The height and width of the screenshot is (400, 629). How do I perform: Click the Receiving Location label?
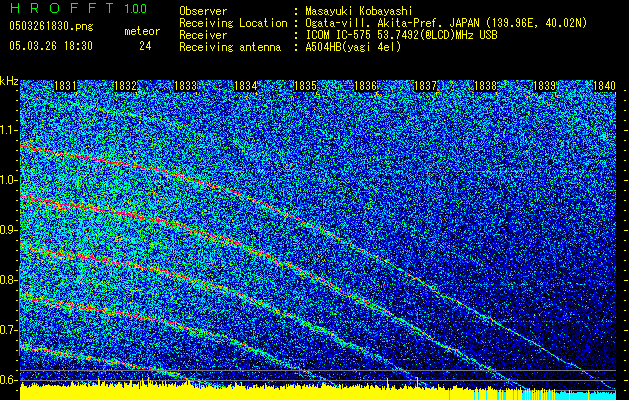click(x=233, y=23)
